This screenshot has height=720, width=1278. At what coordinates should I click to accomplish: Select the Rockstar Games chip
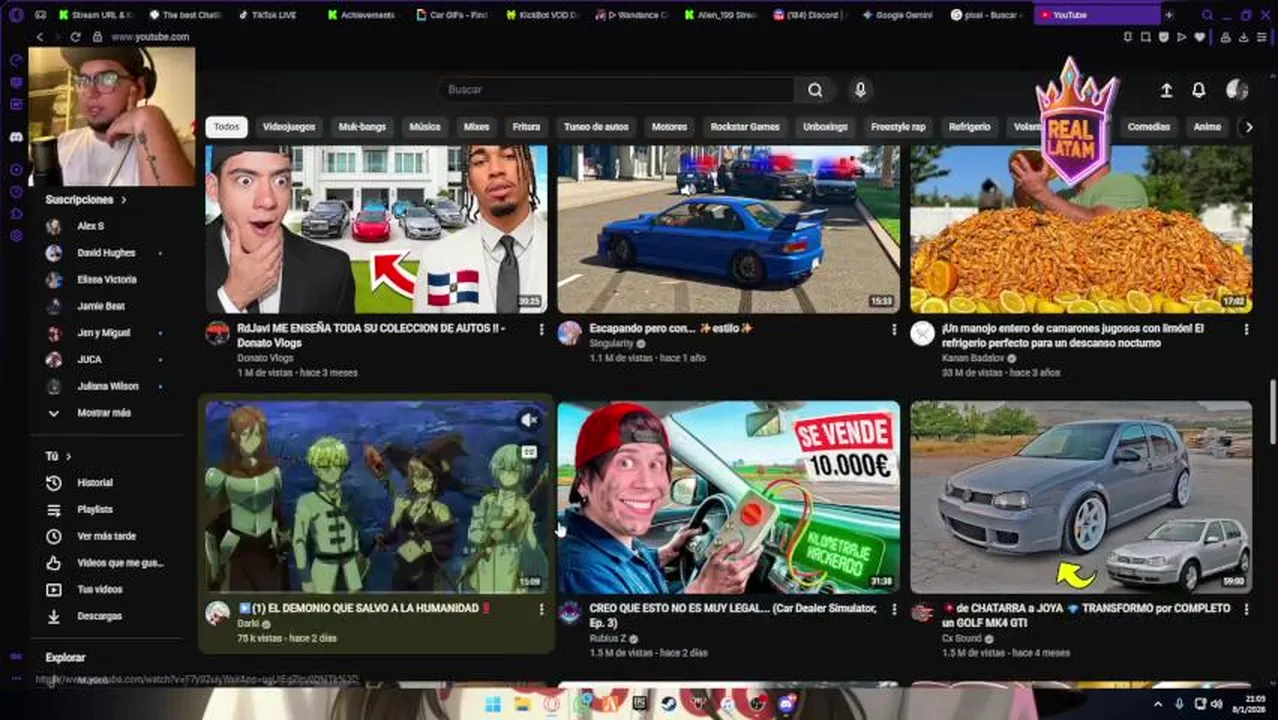745,127
